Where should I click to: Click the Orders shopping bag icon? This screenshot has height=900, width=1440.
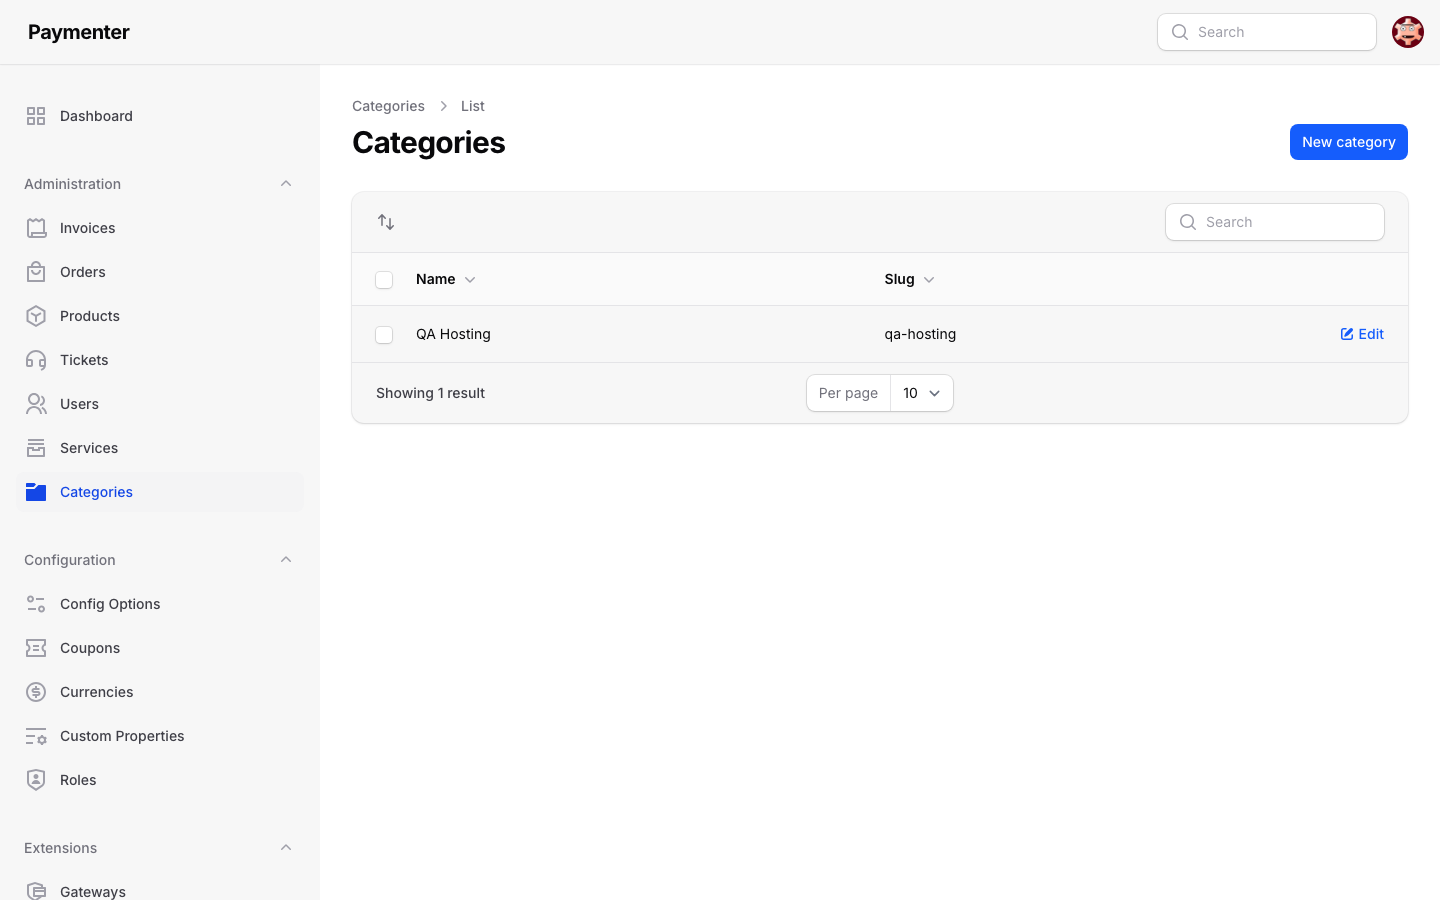pyautogui.click(x=36, y=272)
